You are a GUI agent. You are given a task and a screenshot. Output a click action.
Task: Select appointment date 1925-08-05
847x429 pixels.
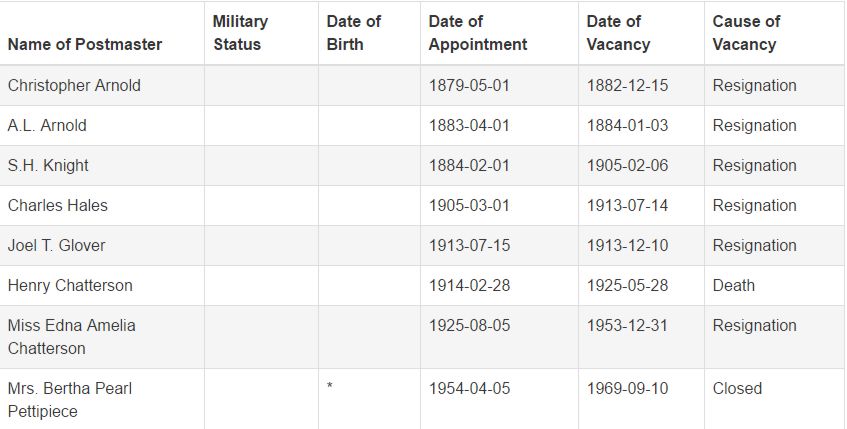pyautogui.click(x=469, y=325)
